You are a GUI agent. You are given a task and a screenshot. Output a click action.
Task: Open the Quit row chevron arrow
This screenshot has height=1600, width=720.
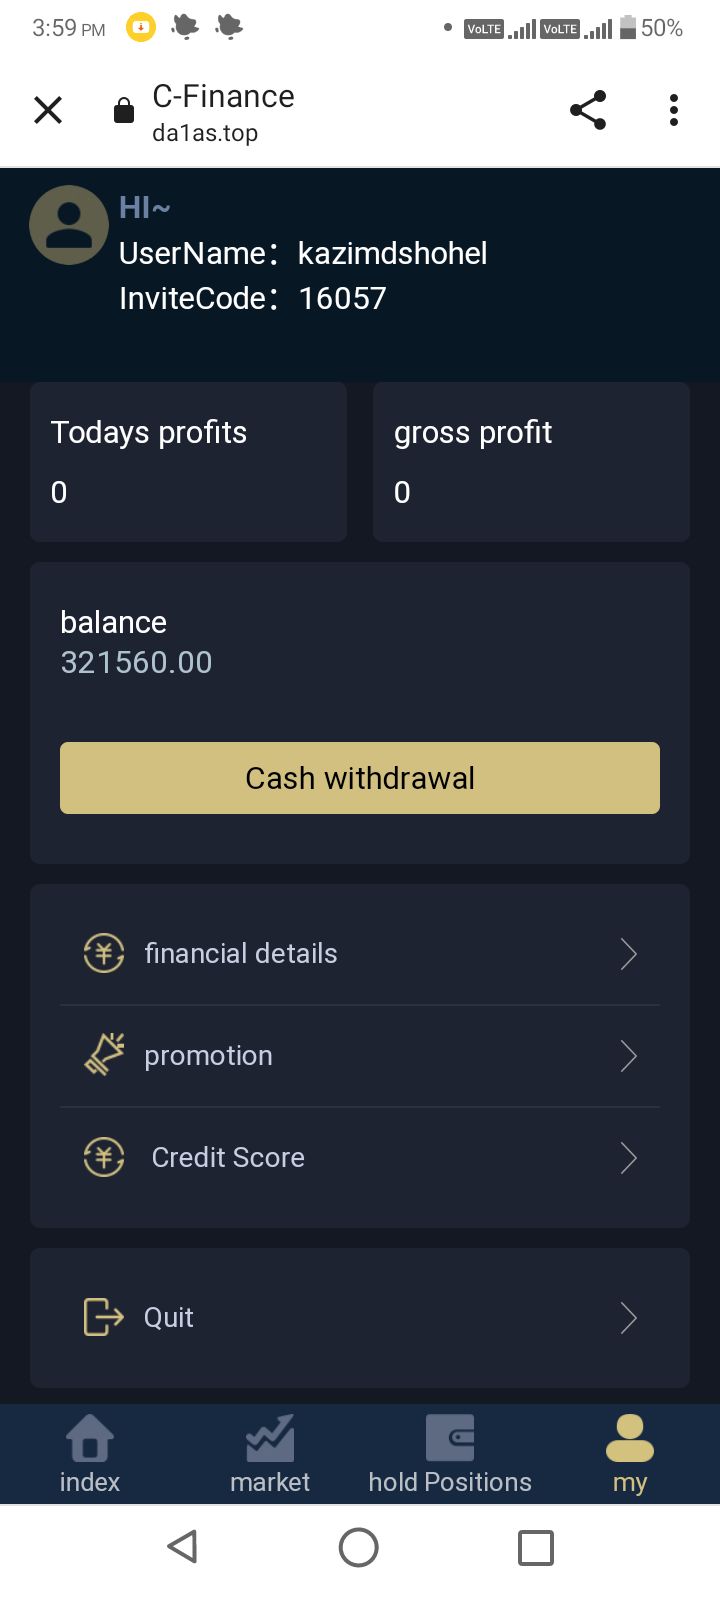point(628,1318)
